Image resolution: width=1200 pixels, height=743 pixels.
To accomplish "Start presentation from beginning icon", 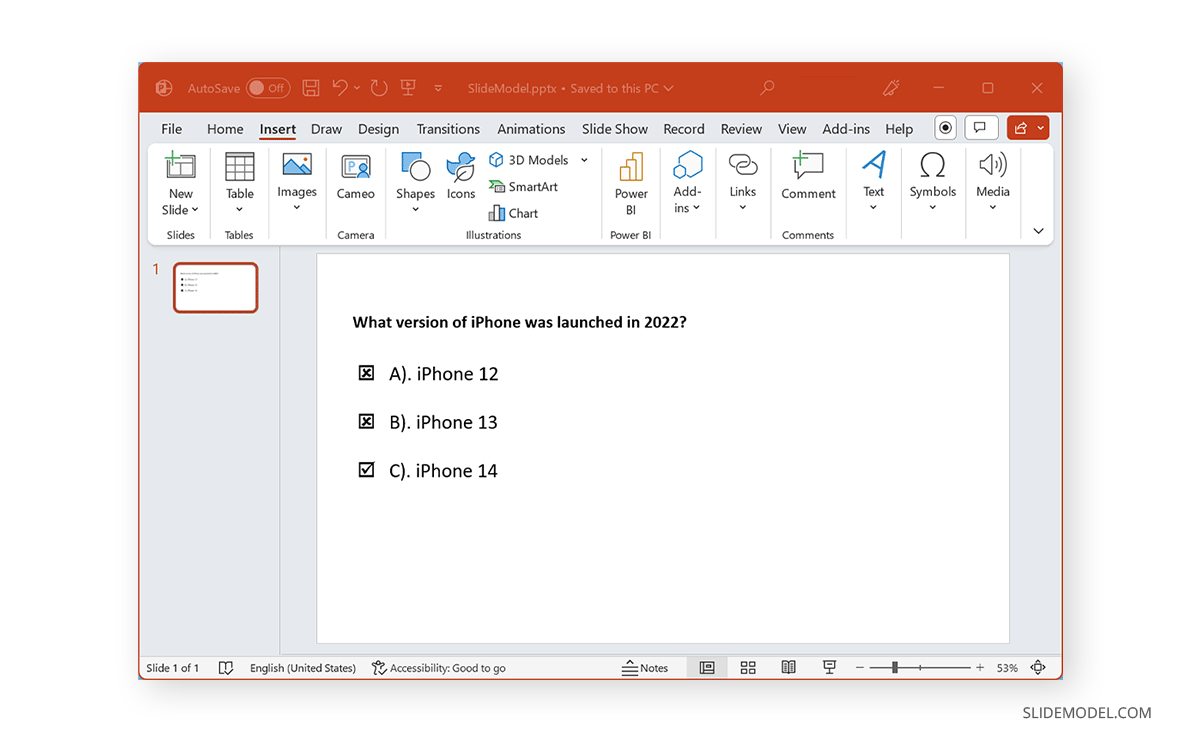I will click(408, 88).
